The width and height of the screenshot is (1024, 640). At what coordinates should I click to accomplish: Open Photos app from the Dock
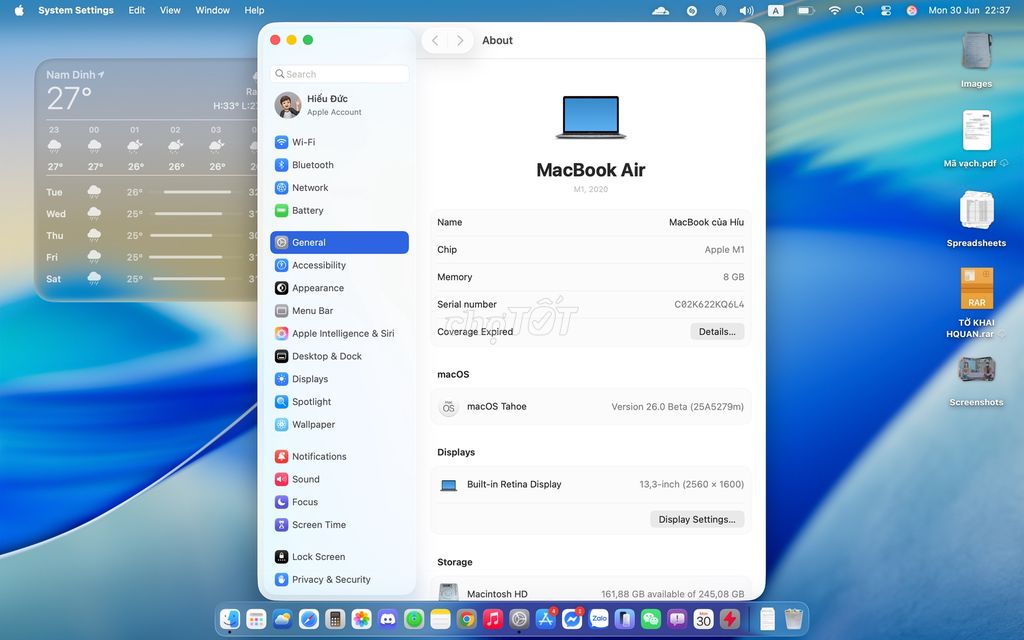(x=361, y=618)
